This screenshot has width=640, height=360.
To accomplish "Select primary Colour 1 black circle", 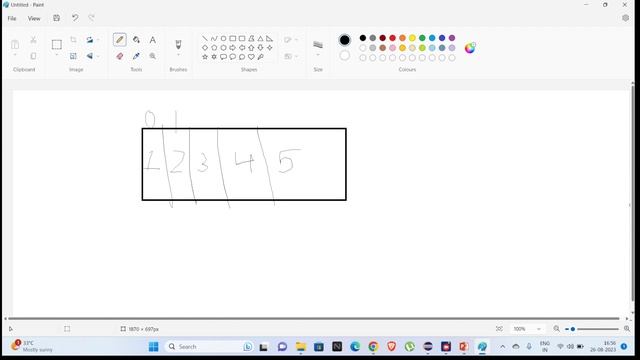I will [344, 40].
